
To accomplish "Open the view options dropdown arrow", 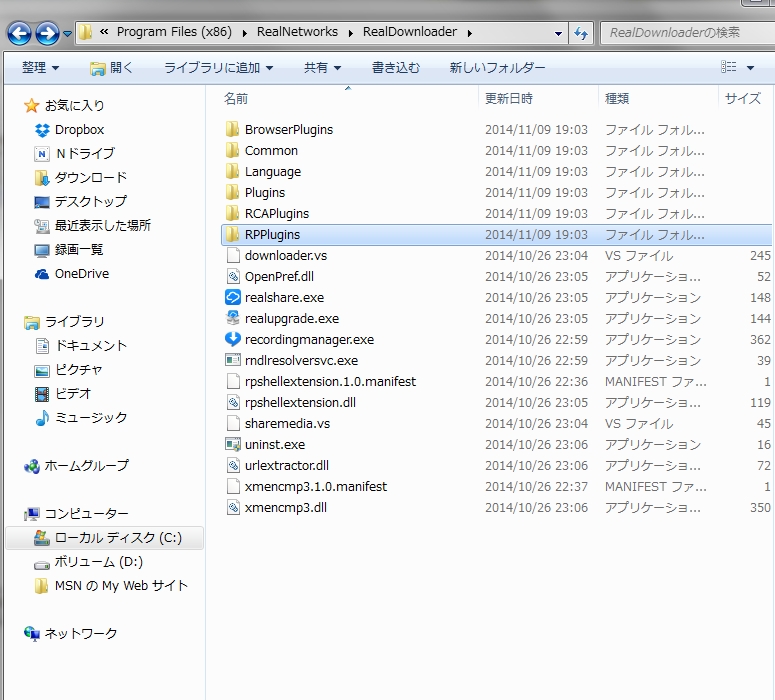I will coord(750,68).
